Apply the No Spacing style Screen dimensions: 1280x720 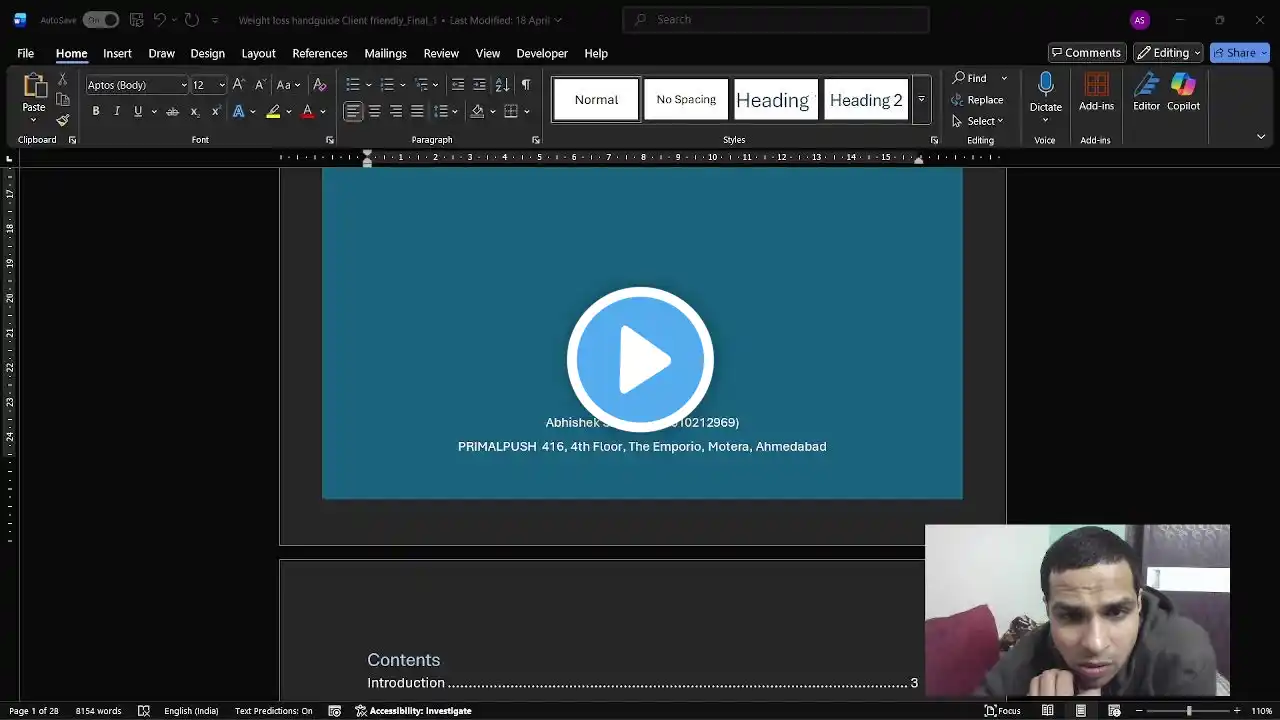click(686, 100)
